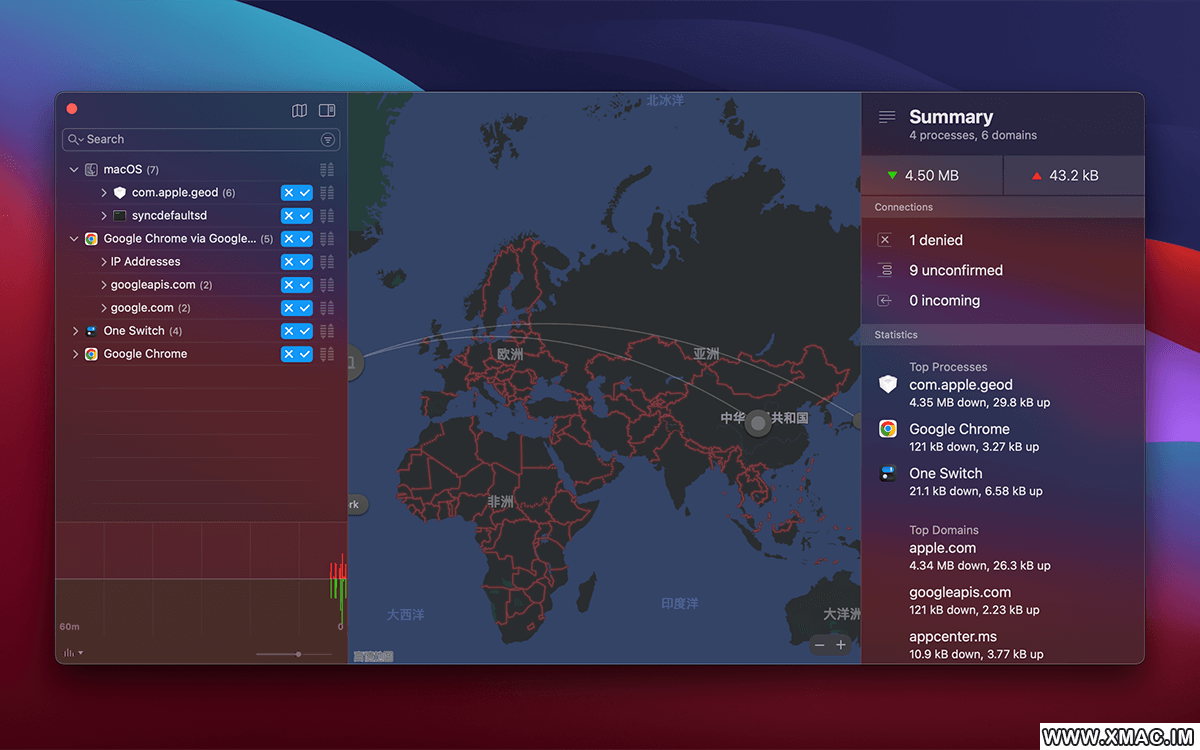This screenshot has height=750, width=1200.
Task: Click the Statistics section header
Action: tap(1003, 335)
